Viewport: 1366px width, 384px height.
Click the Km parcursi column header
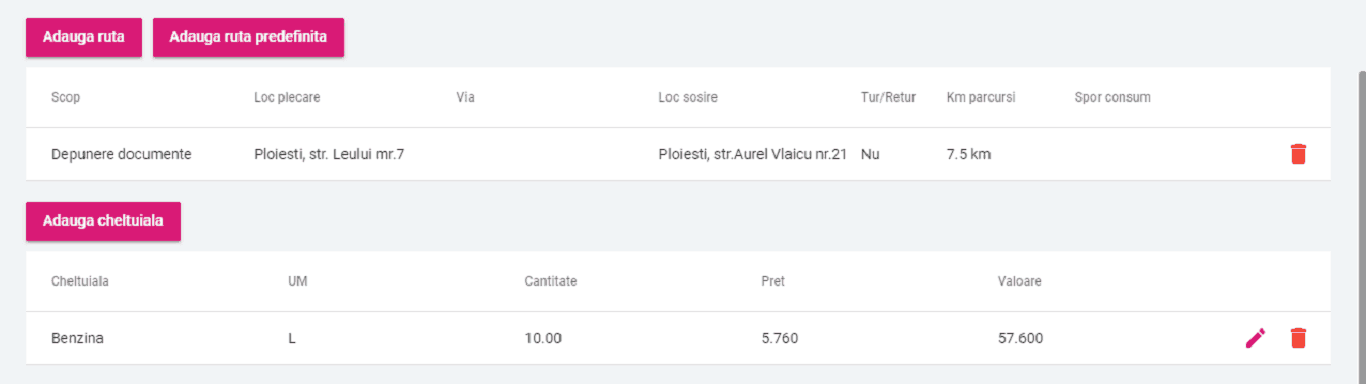[981, 98]
